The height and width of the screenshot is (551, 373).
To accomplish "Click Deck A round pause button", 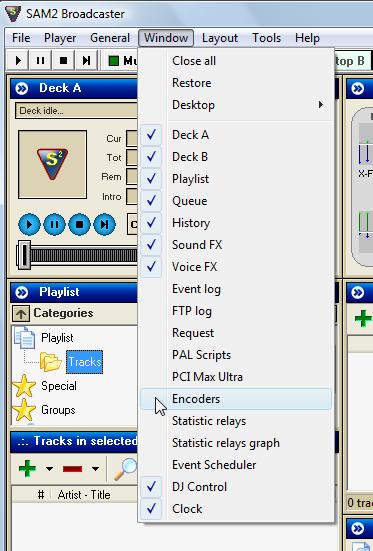I will click(x=54, y=224).
